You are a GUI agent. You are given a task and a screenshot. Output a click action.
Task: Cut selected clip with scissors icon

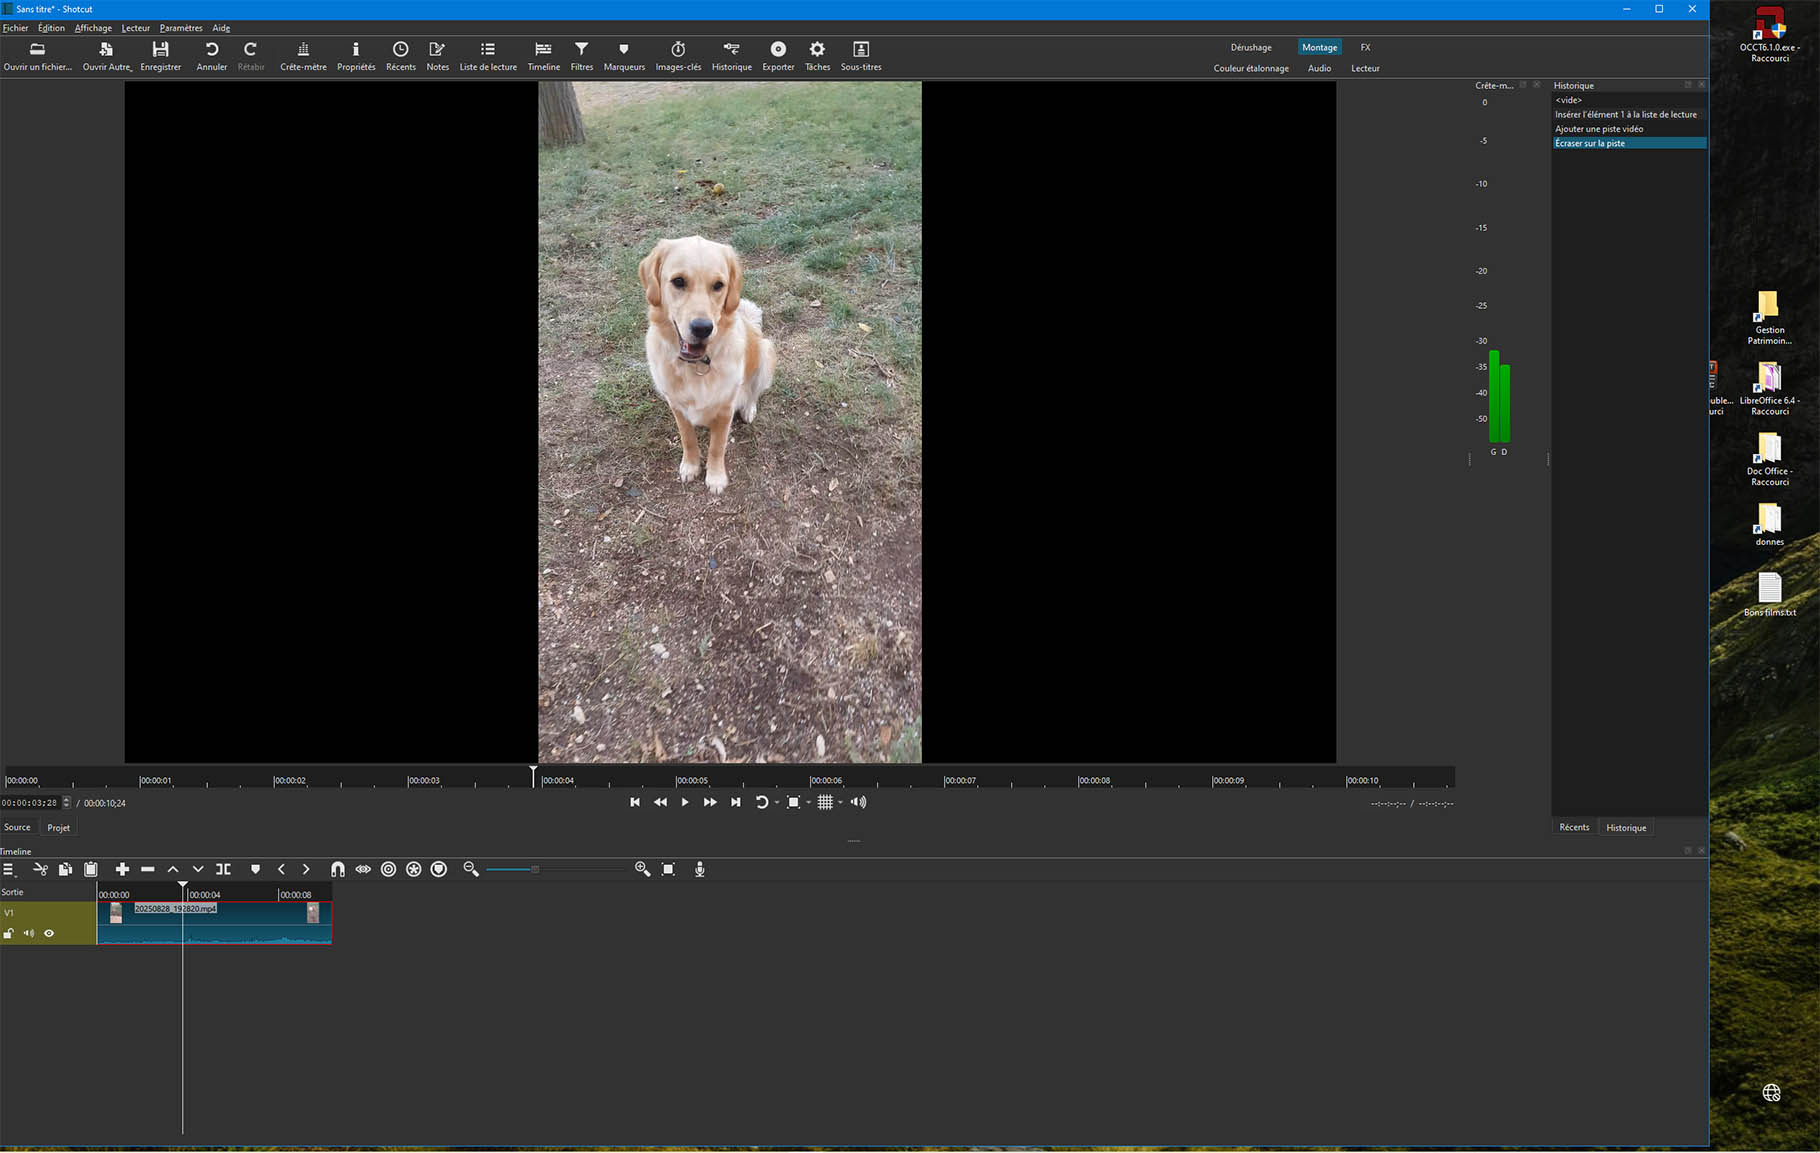coord(40,869)
